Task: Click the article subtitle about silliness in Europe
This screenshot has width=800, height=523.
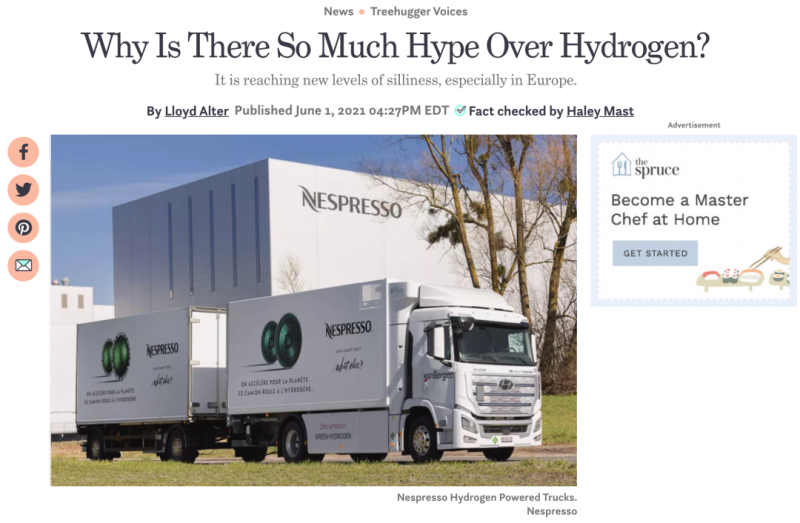Action: click(x=395, y=80)
